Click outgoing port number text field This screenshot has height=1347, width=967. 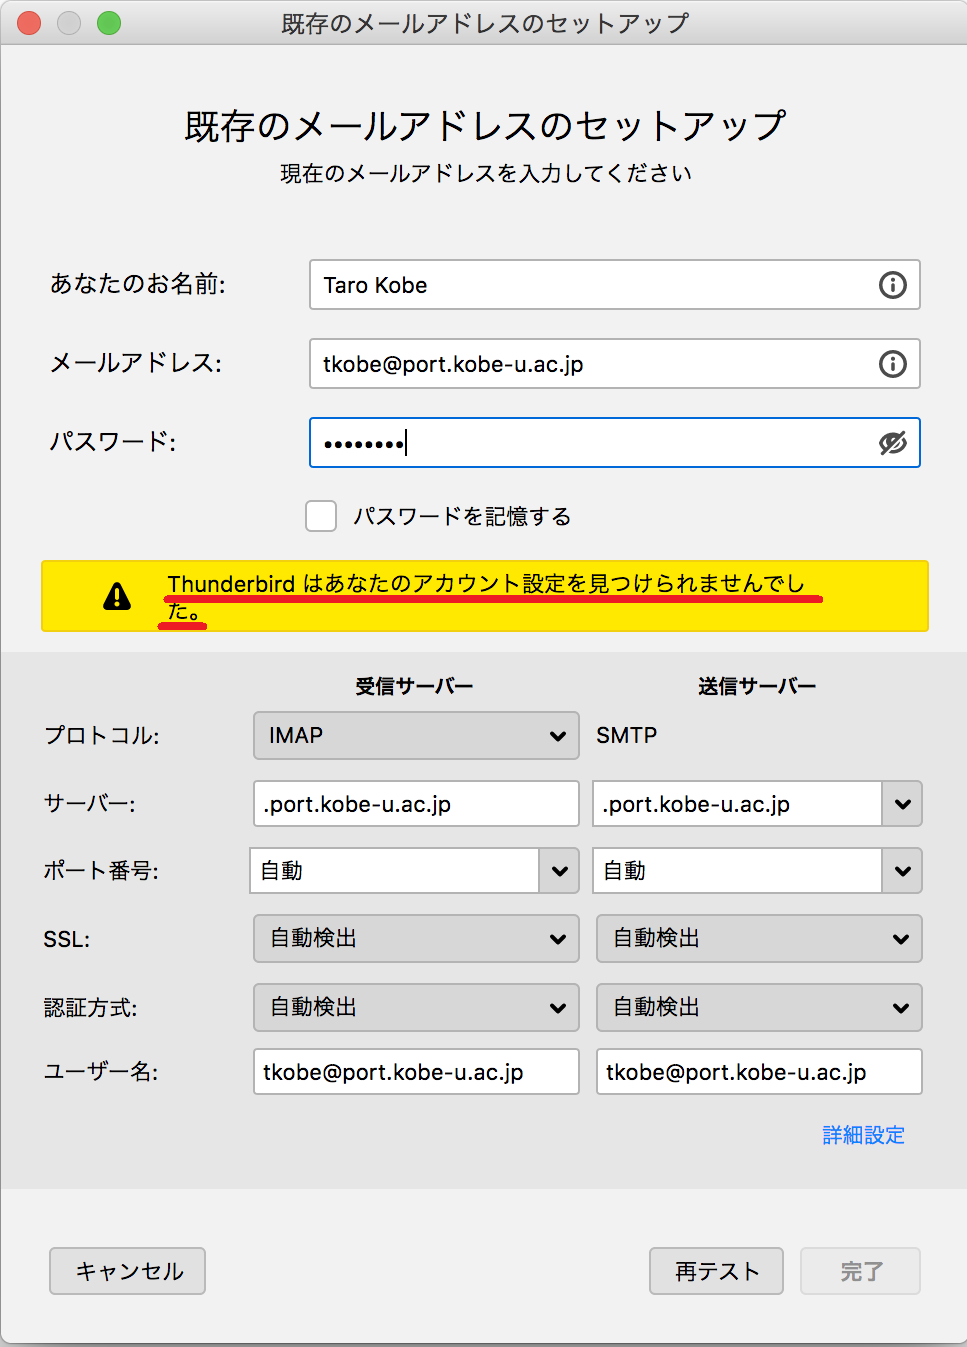[x=738, y=871]
